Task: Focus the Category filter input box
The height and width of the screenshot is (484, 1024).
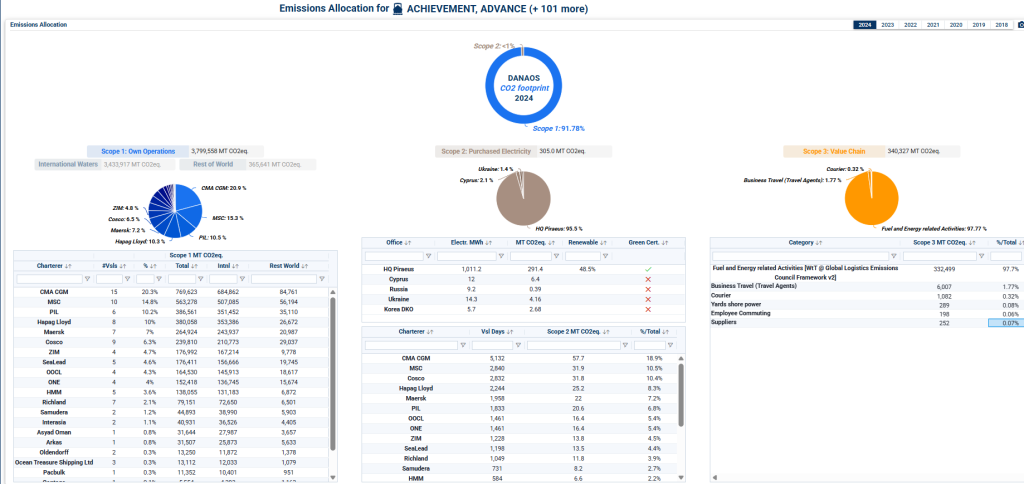Action: [x=801, y=256]
